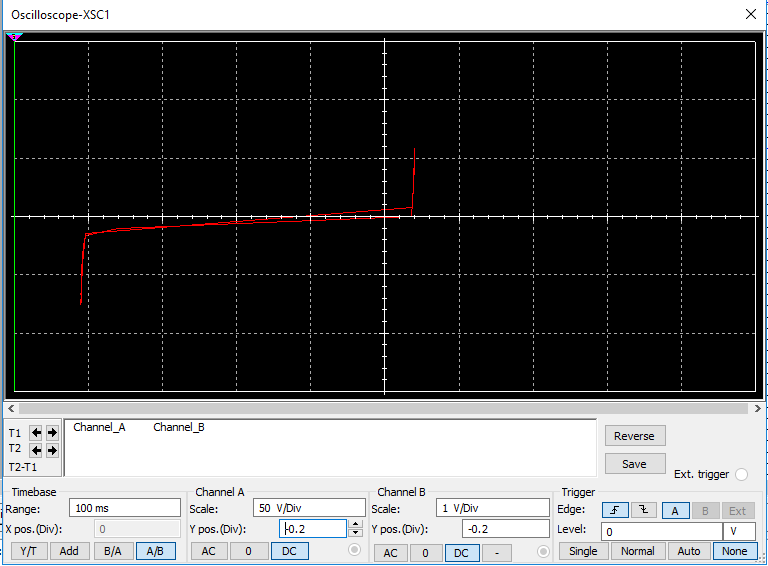
Task: Set Channel A coupling to AC
Action: [x=208, y=551]
